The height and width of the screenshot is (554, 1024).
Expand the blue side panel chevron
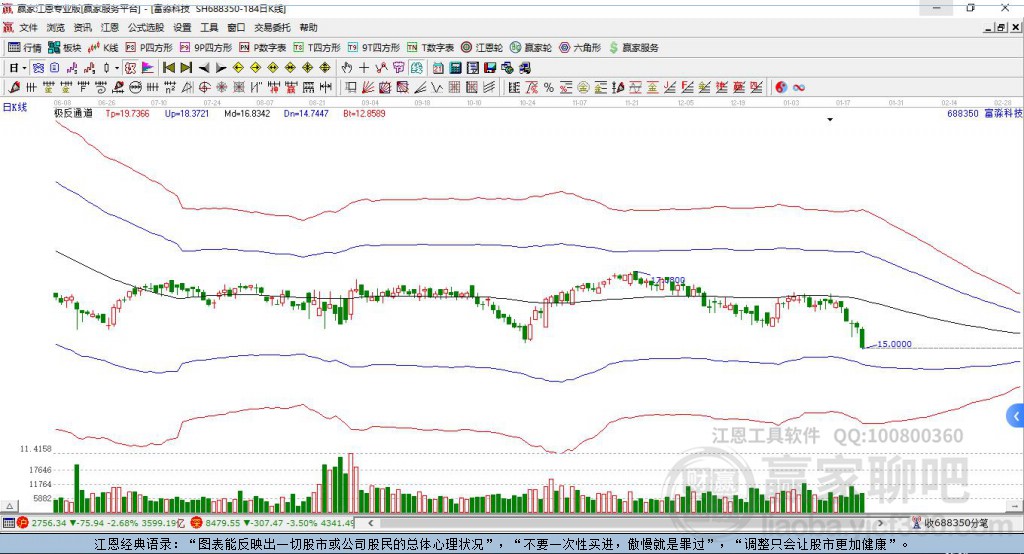click(x=1016, y=416)
